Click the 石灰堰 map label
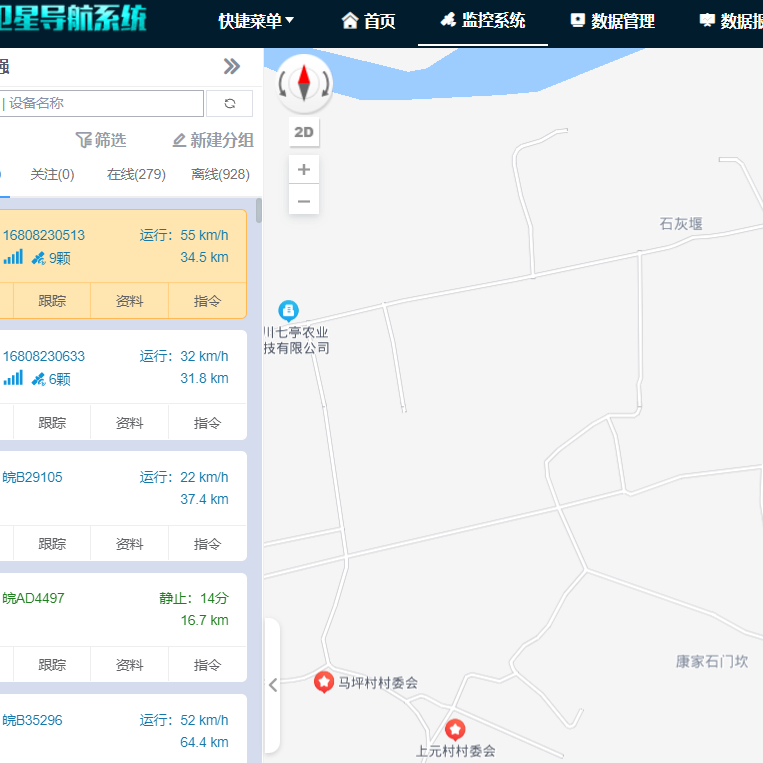The image size is (763, 763). pos(681,223)
